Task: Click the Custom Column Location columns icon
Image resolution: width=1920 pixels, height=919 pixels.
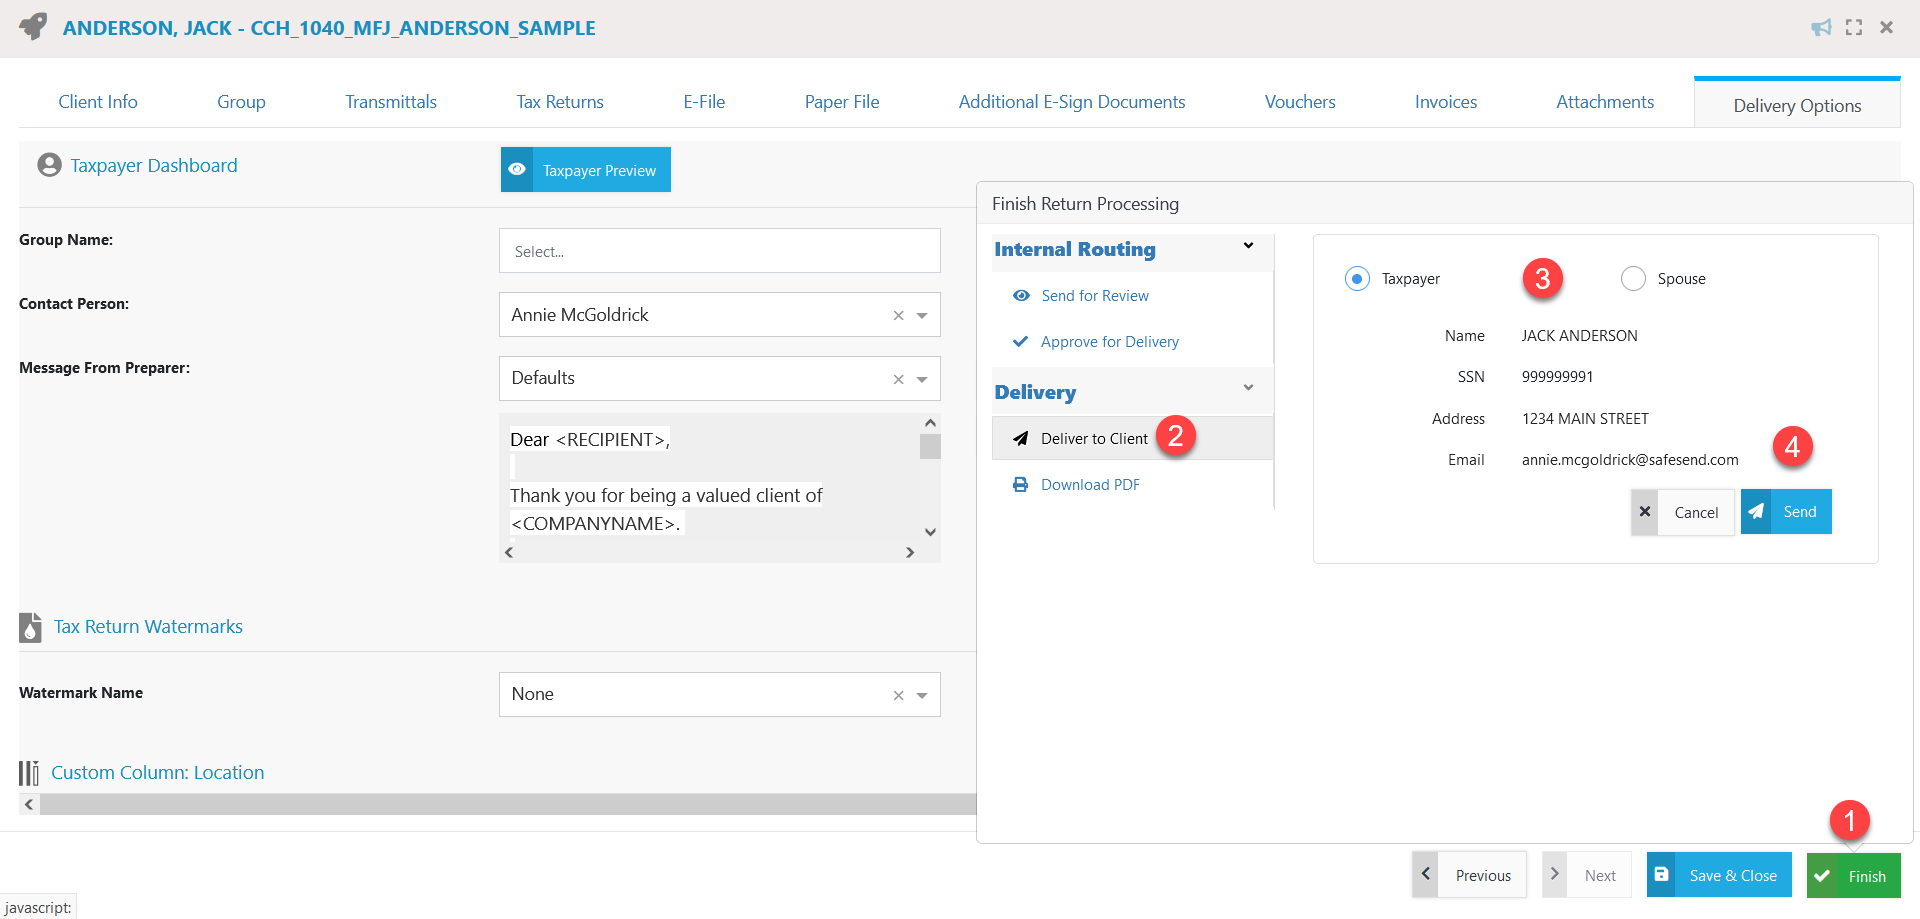Action: 27,772
